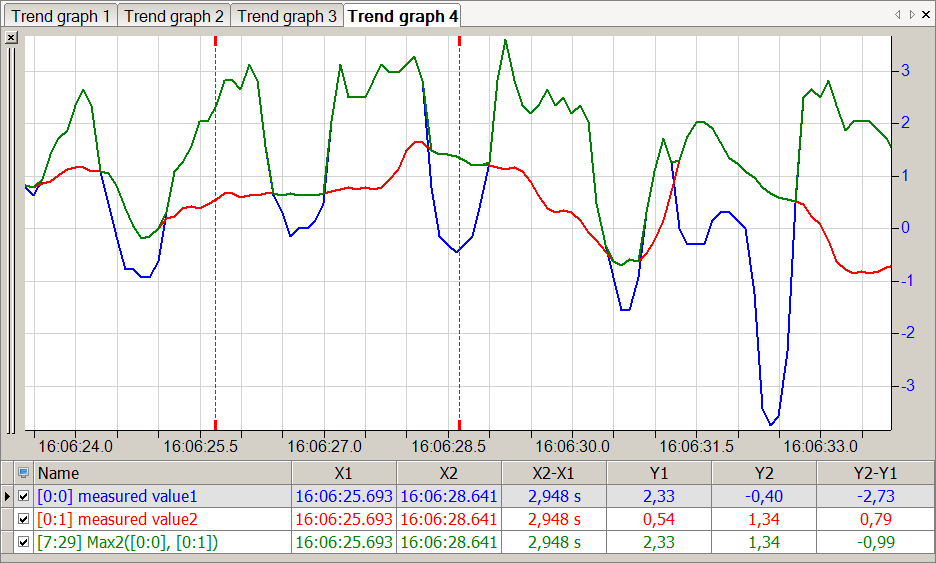Open the Trend graph 2 tab

point(174,16)
